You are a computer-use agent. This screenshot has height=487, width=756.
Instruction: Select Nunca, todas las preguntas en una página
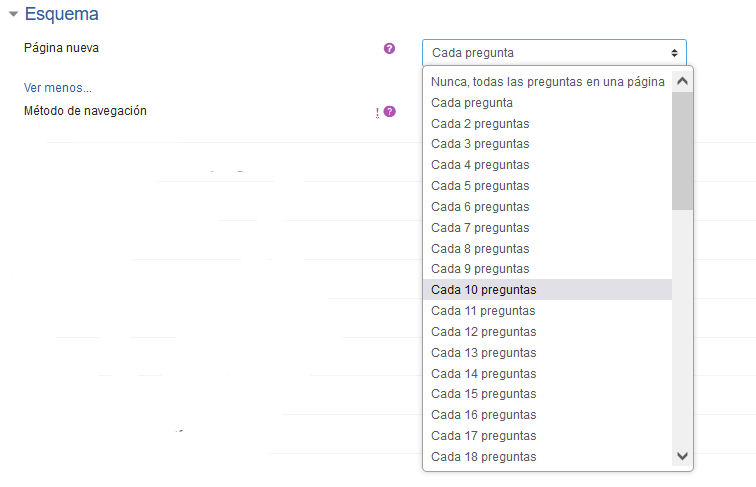pyautogui.click(x=547, y=81)
